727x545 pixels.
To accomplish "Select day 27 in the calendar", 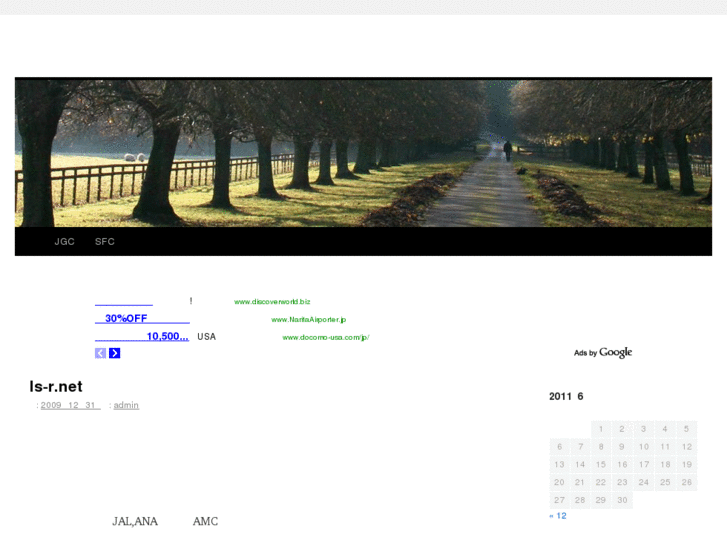I will [x=560, y=500].
